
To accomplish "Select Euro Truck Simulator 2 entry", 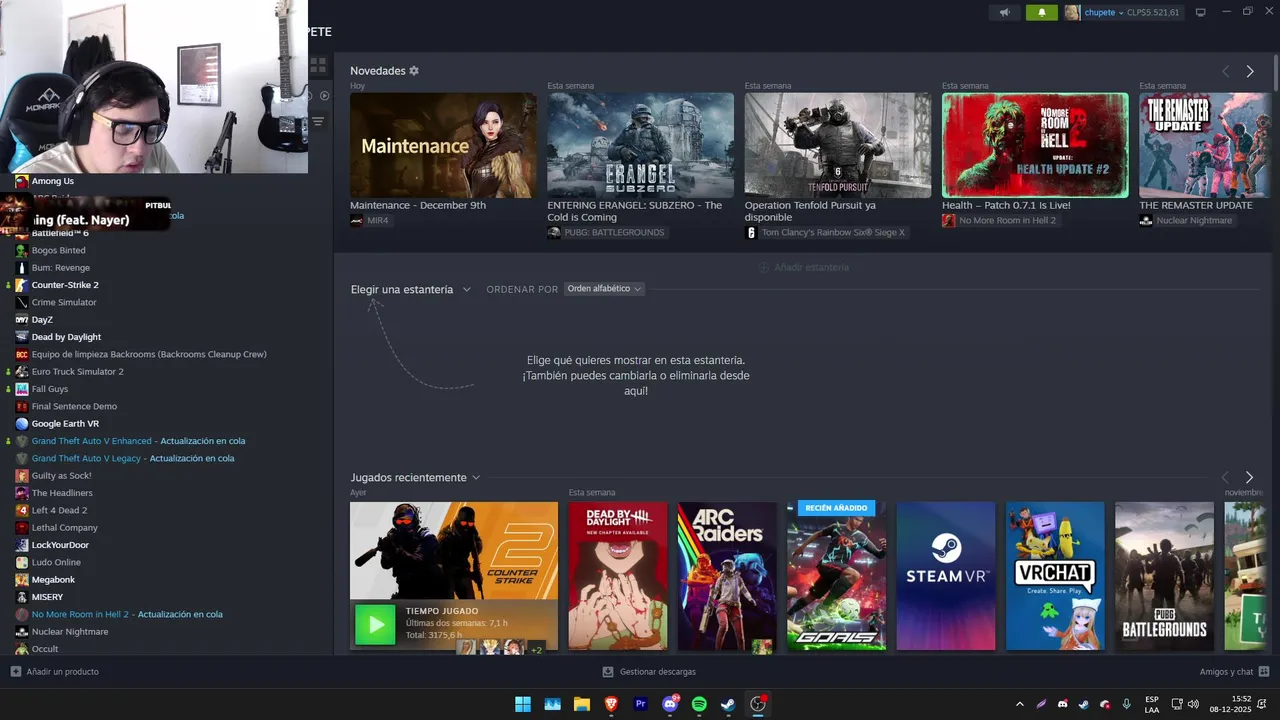I will (x=77, y=372).
